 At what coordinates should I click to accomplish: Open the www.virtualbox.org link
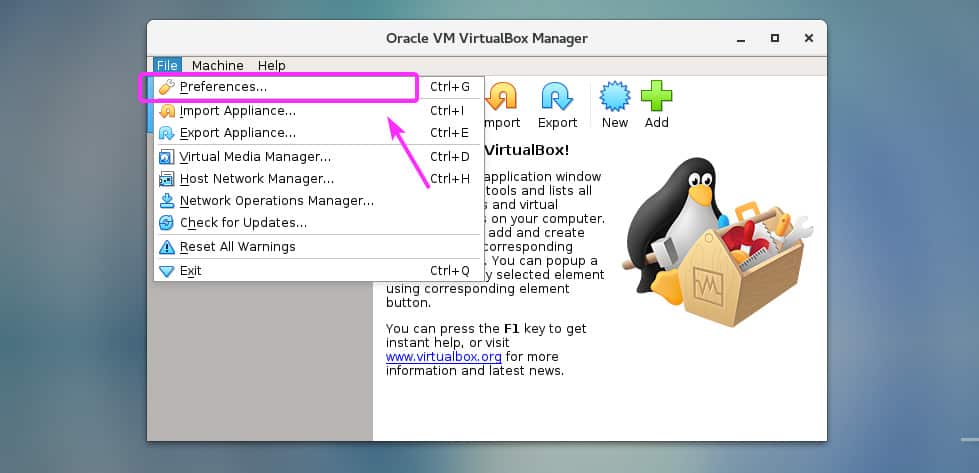[x=444, y=356]
